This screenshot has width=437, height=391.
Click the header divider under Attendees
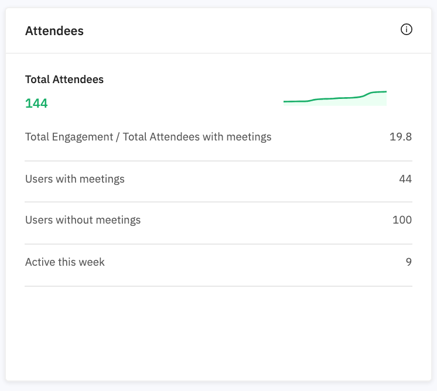click(x=218, y=53)
